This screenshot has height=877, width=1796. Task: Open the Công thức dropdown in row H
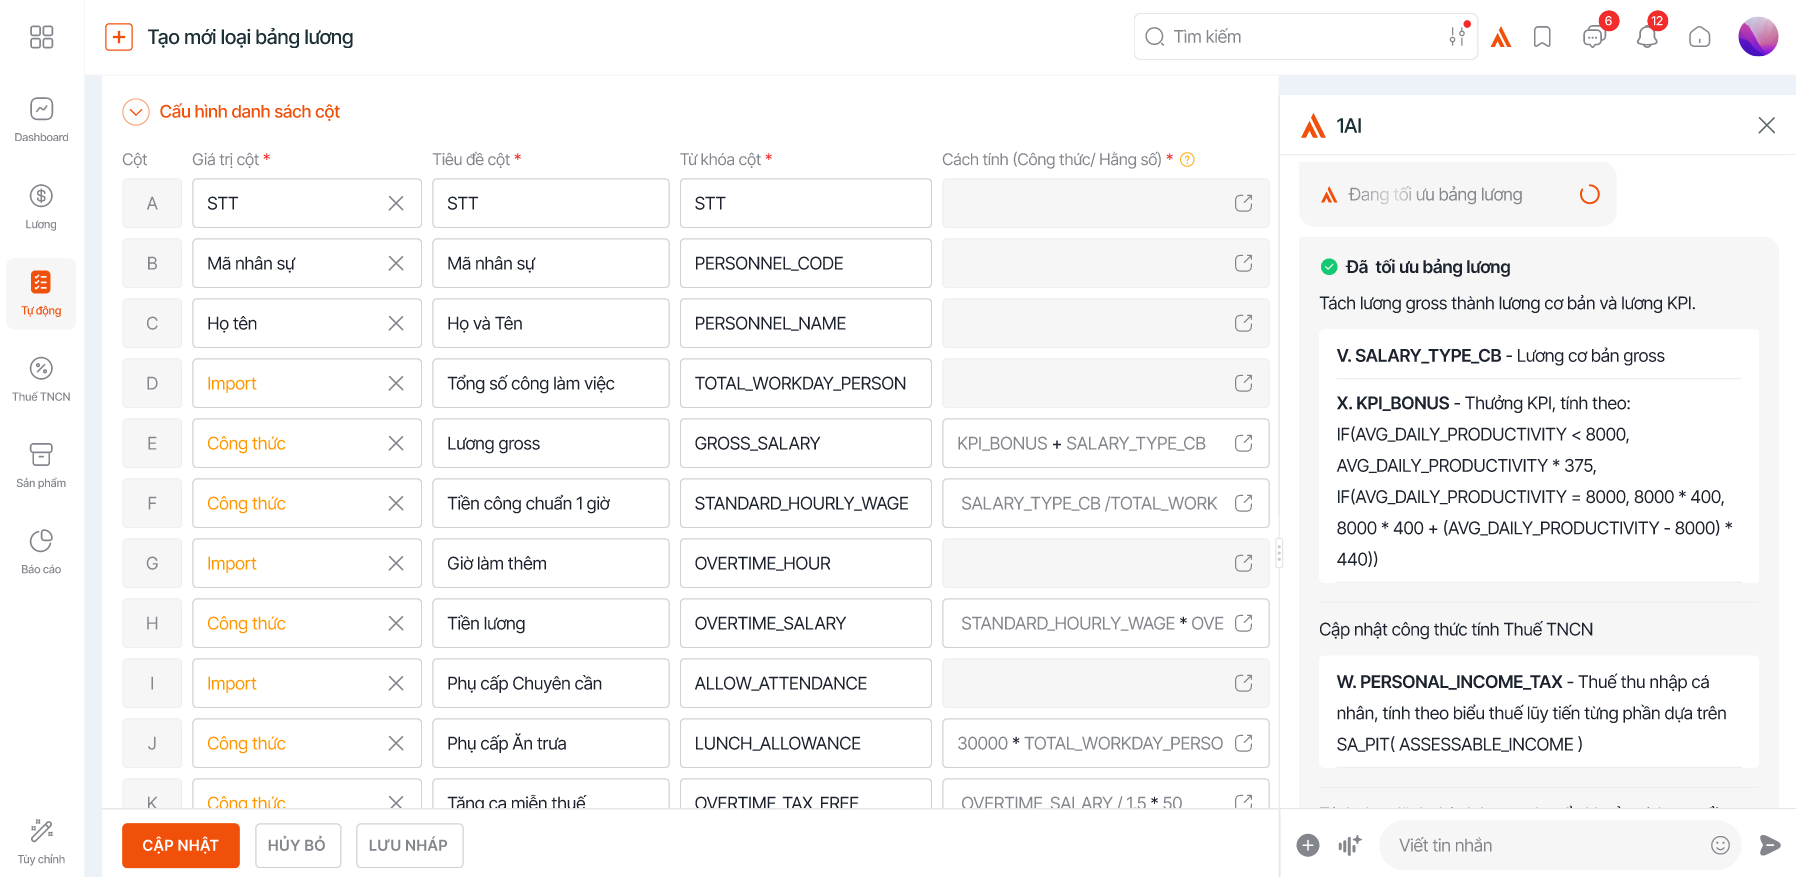(307, 623)
